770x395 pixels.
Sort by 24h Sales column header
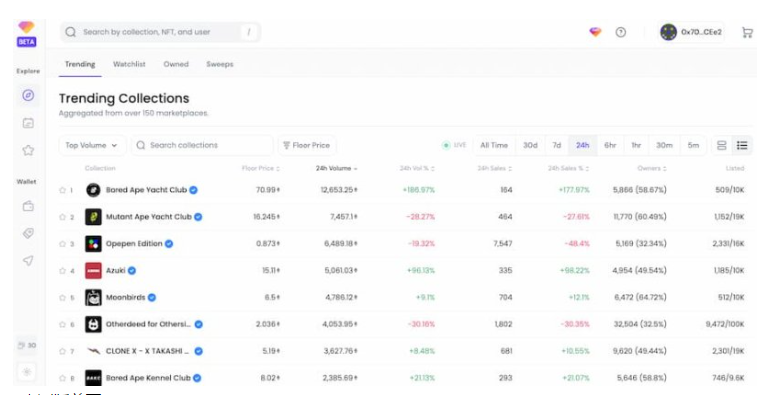point(495,169)
